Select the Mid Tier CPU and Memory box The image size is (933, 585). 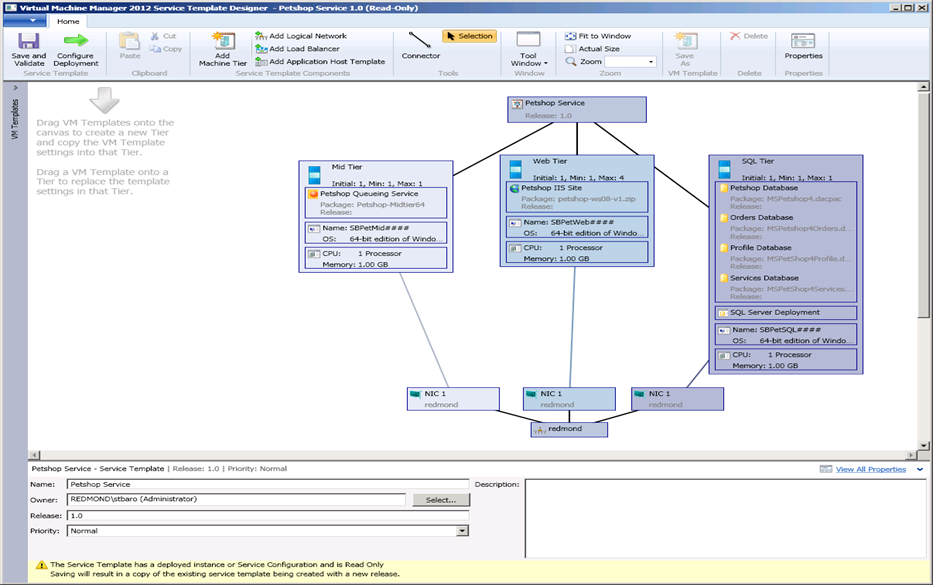375,258
